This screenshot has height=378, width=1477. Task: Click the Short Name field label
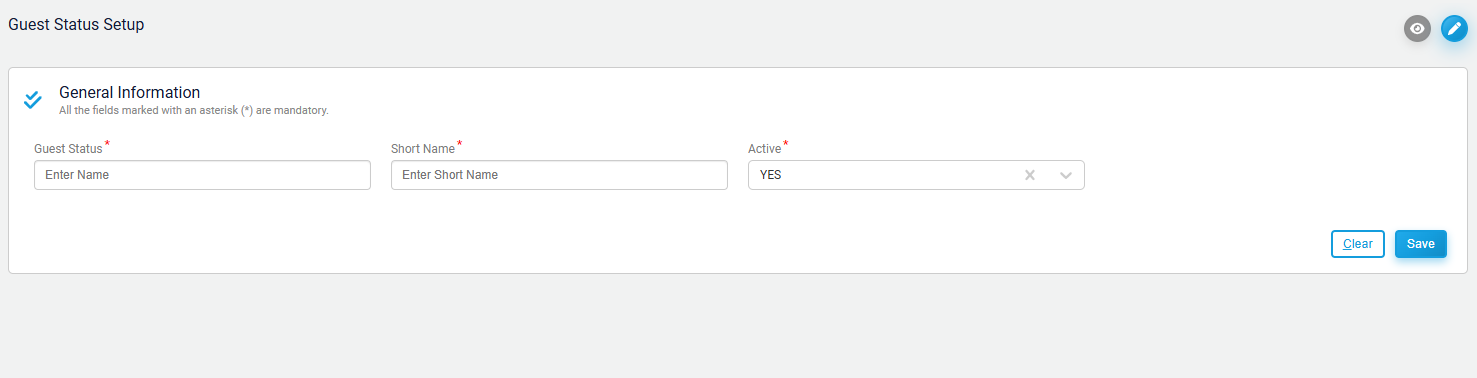tap(423, 149)
